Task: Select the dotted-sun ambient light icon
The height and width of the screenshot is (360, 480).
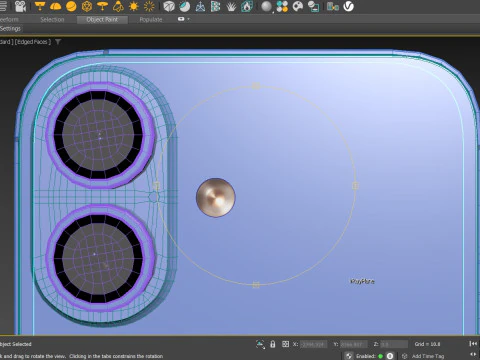Action: pos(149,6)
